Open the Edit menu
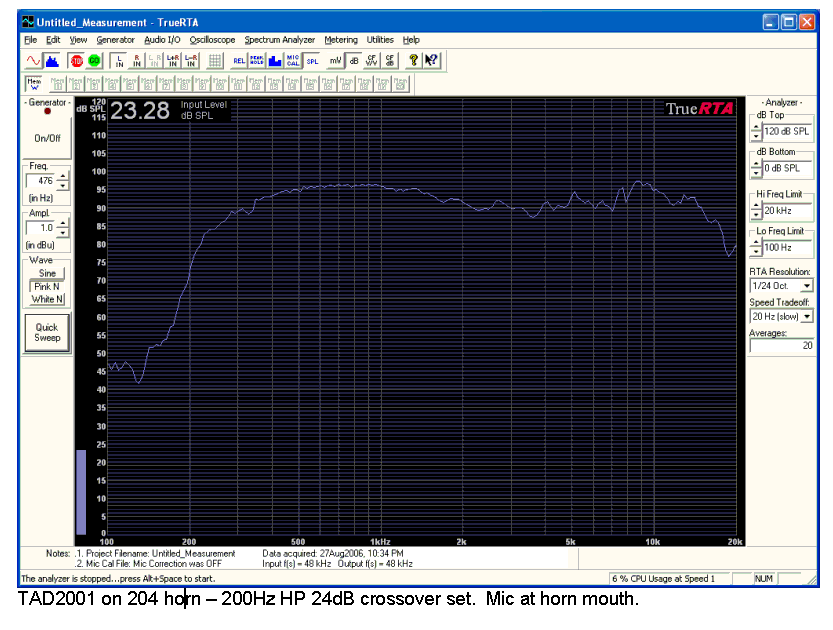 [x=53, y=40]
